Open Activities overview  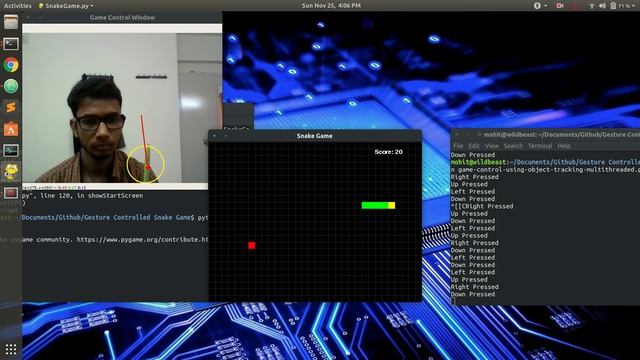tap(17, 6)
